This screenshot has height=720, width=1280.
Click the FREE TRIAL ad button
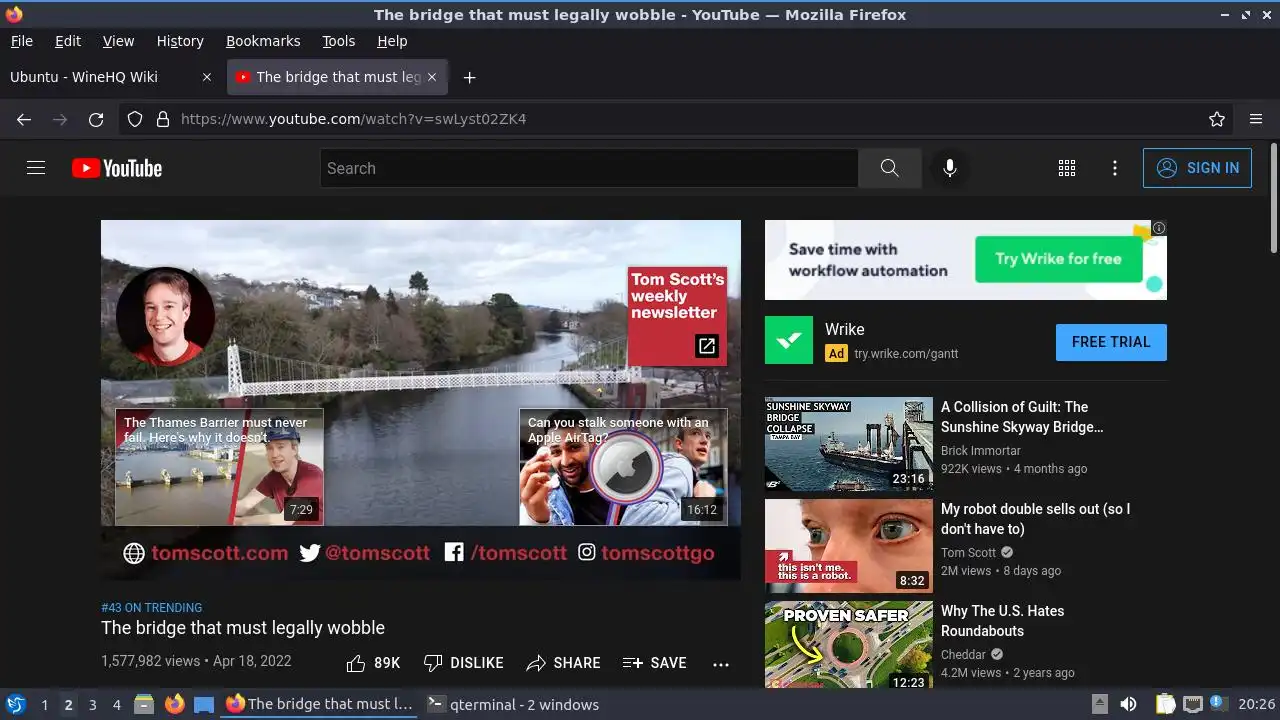(x=1111, y=342)
